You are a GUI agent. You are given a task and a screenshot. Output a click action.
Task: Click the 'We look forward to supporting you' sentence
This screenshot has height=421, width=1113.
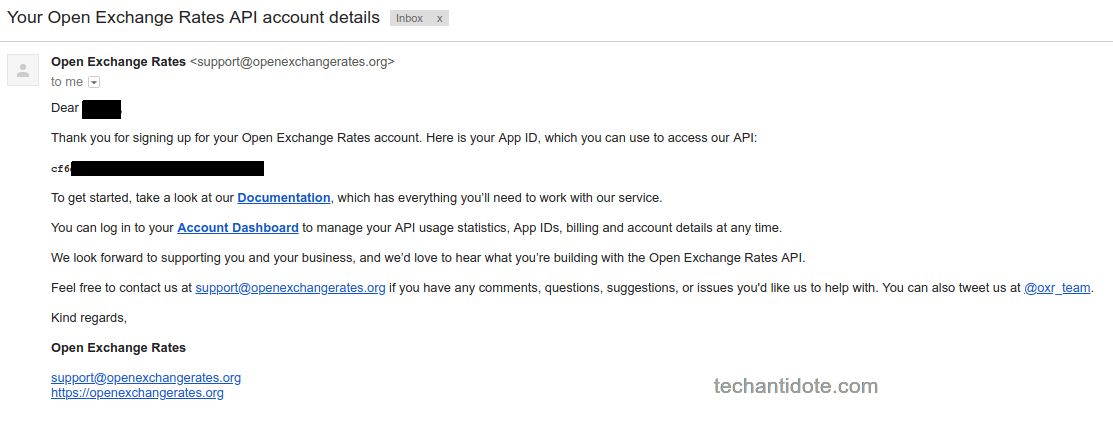click(x=428, y=258)
